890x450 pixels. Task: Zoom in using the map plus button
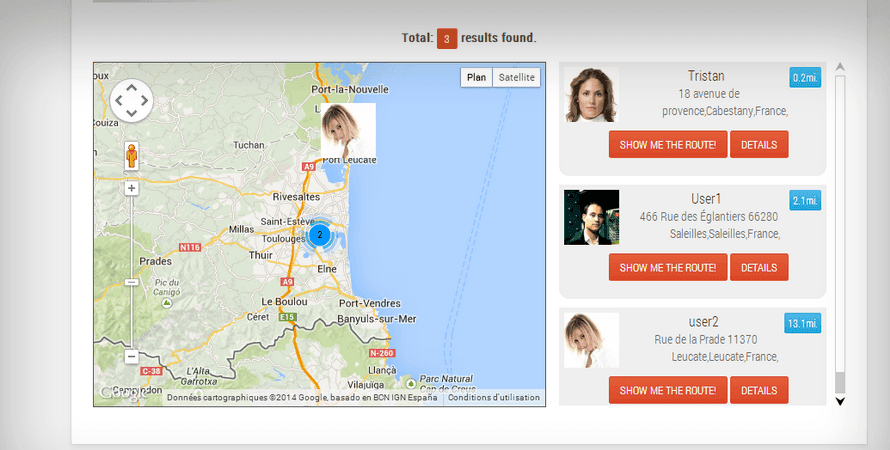pos(131,188)
